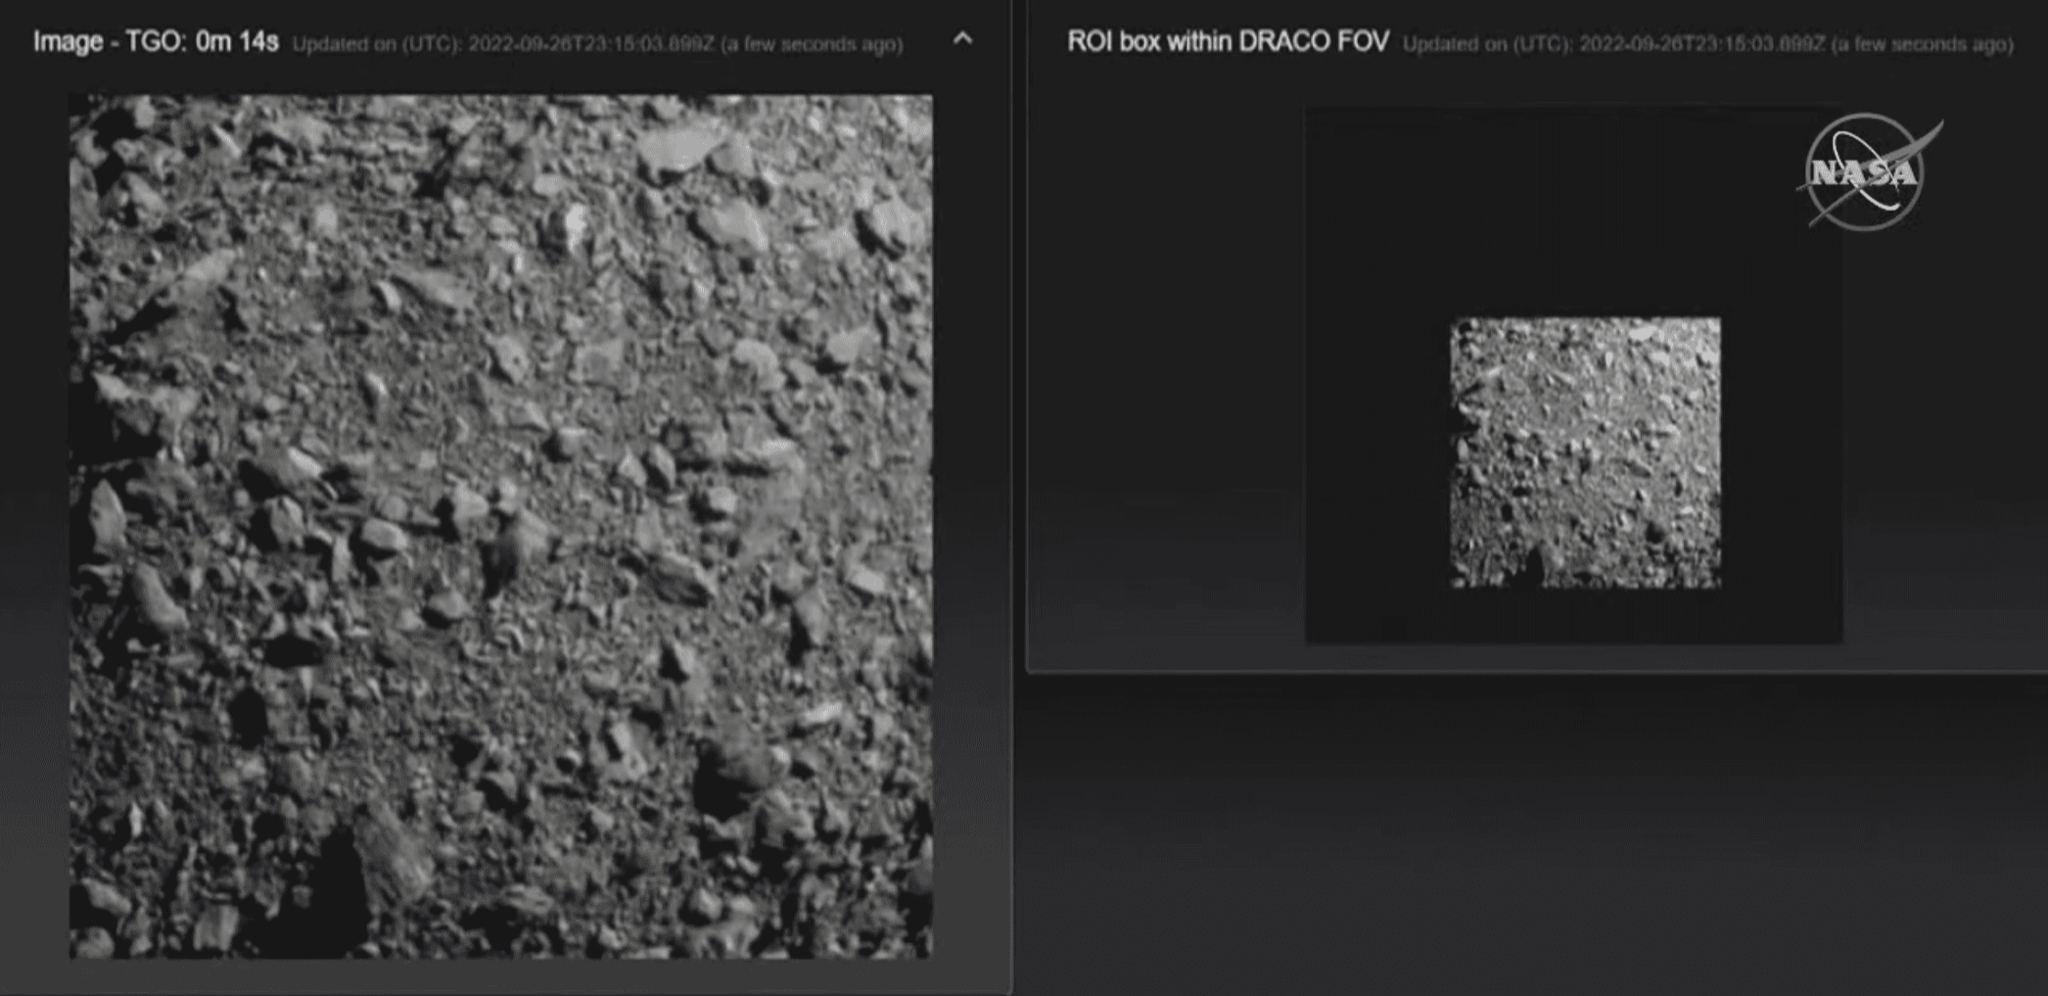Click the bright flat rock near top of main image
This screenshot has height=996, width=2048.
[680, 148]
